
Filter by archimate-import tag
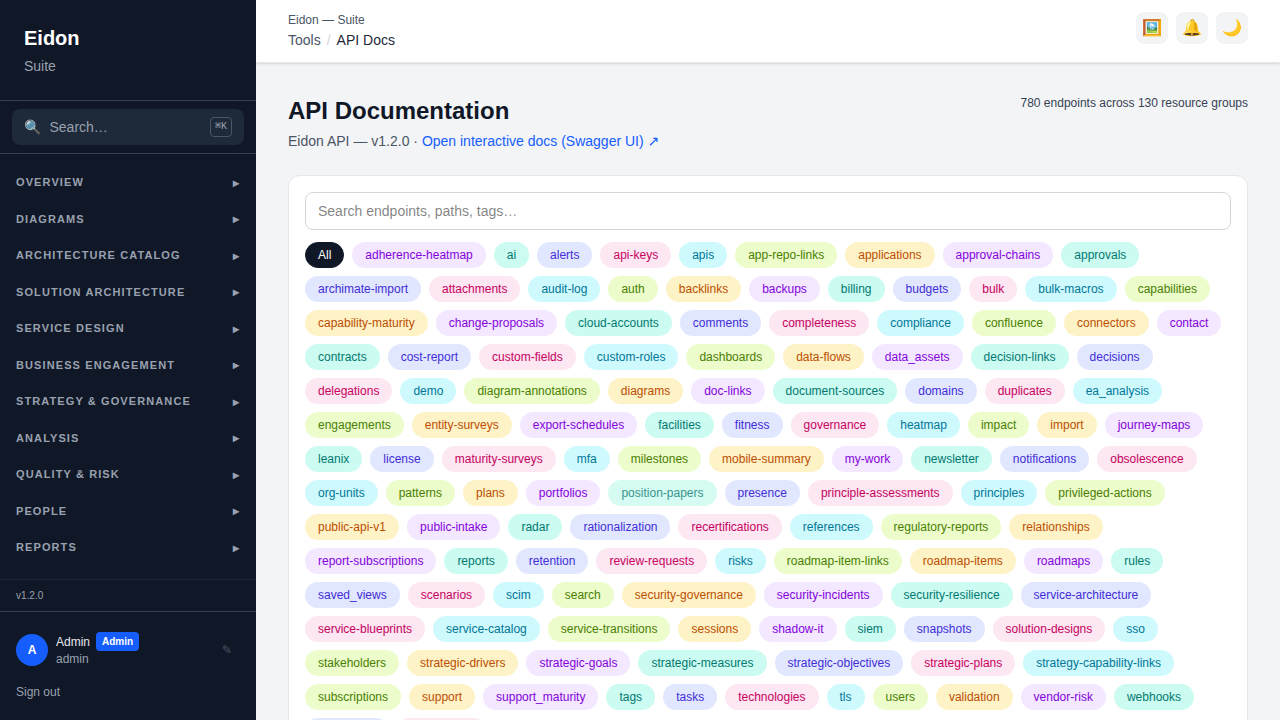(x=363, y=289)
